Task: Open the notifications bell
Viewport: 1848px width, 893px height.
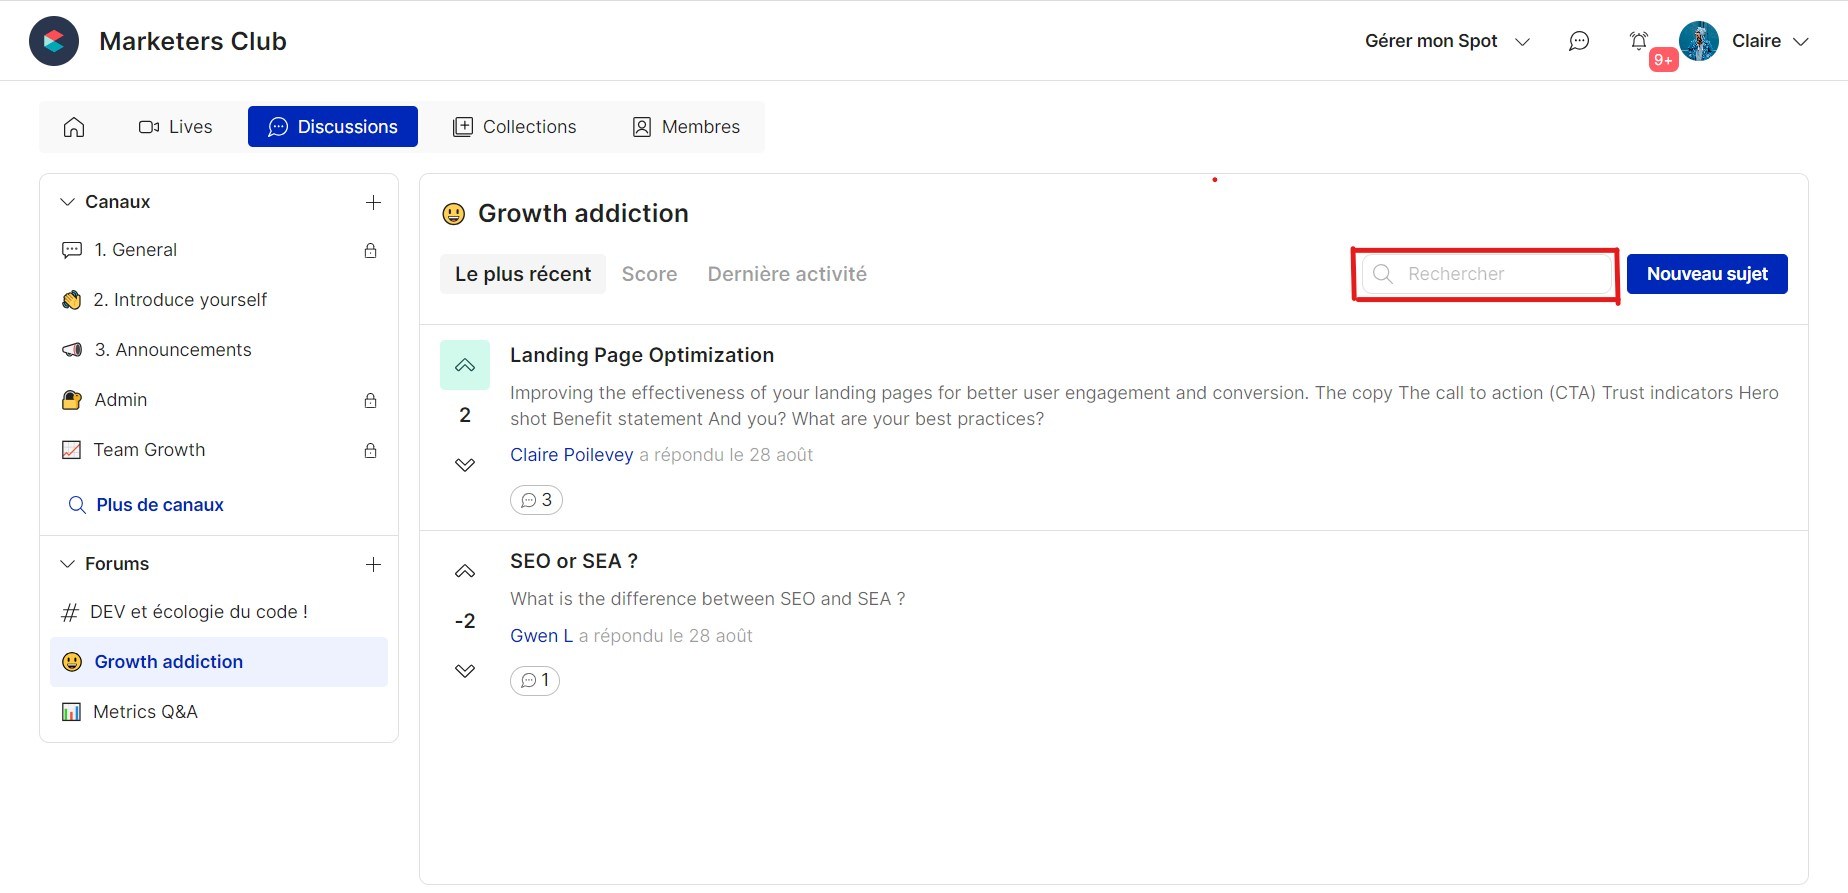Action: [1639, 41]
